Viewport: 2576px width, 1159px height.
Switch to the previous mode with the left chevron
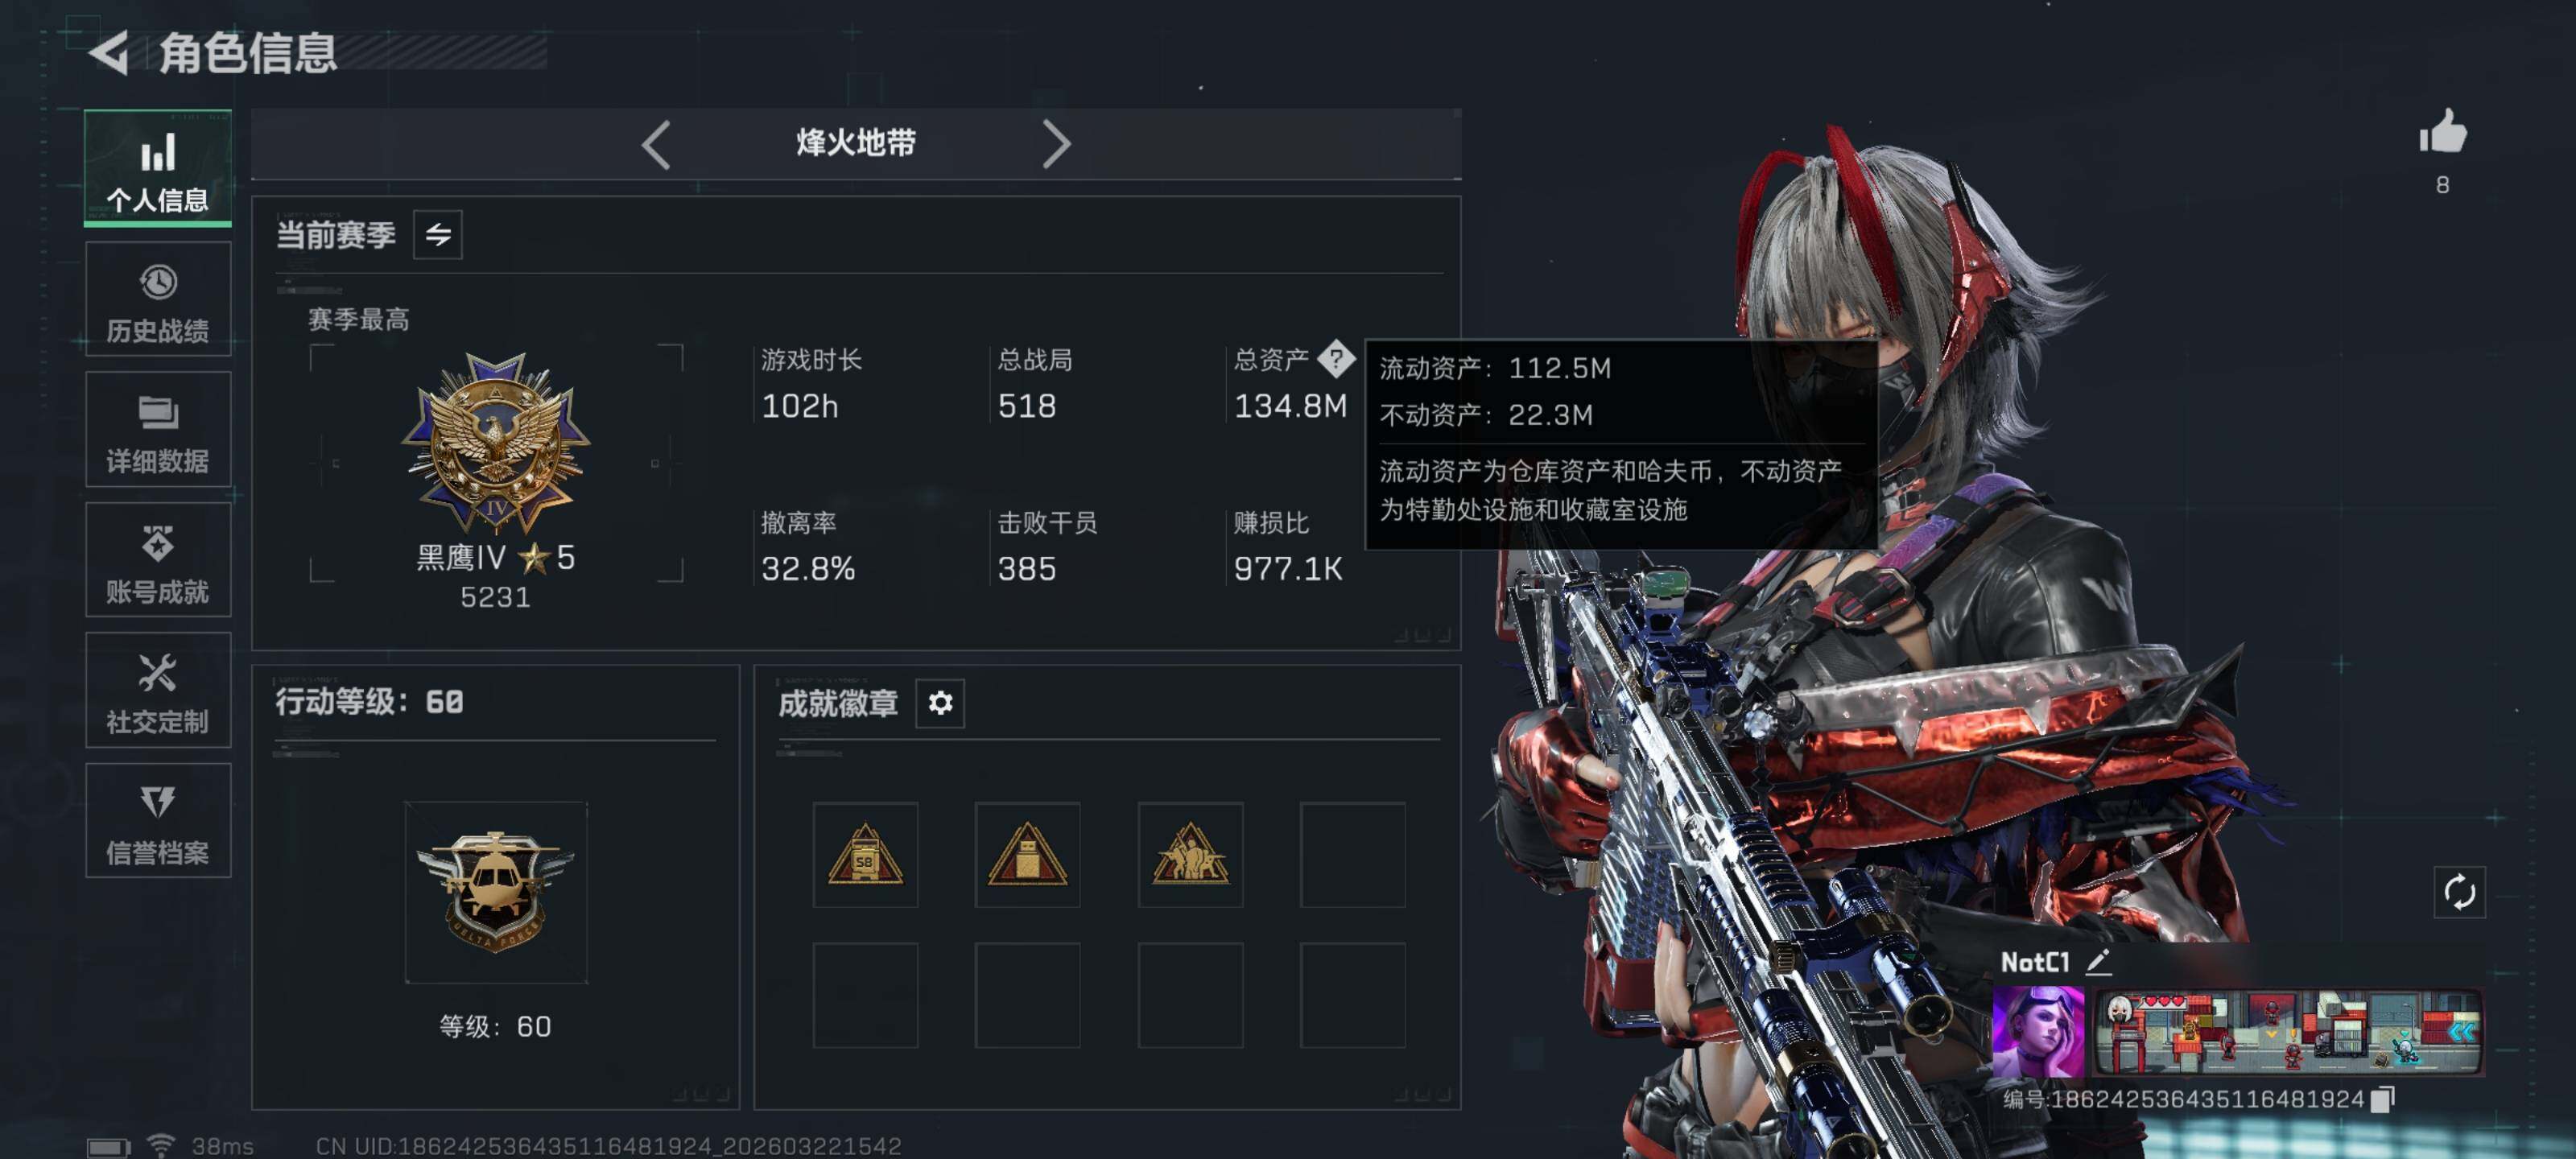point(656,145)
